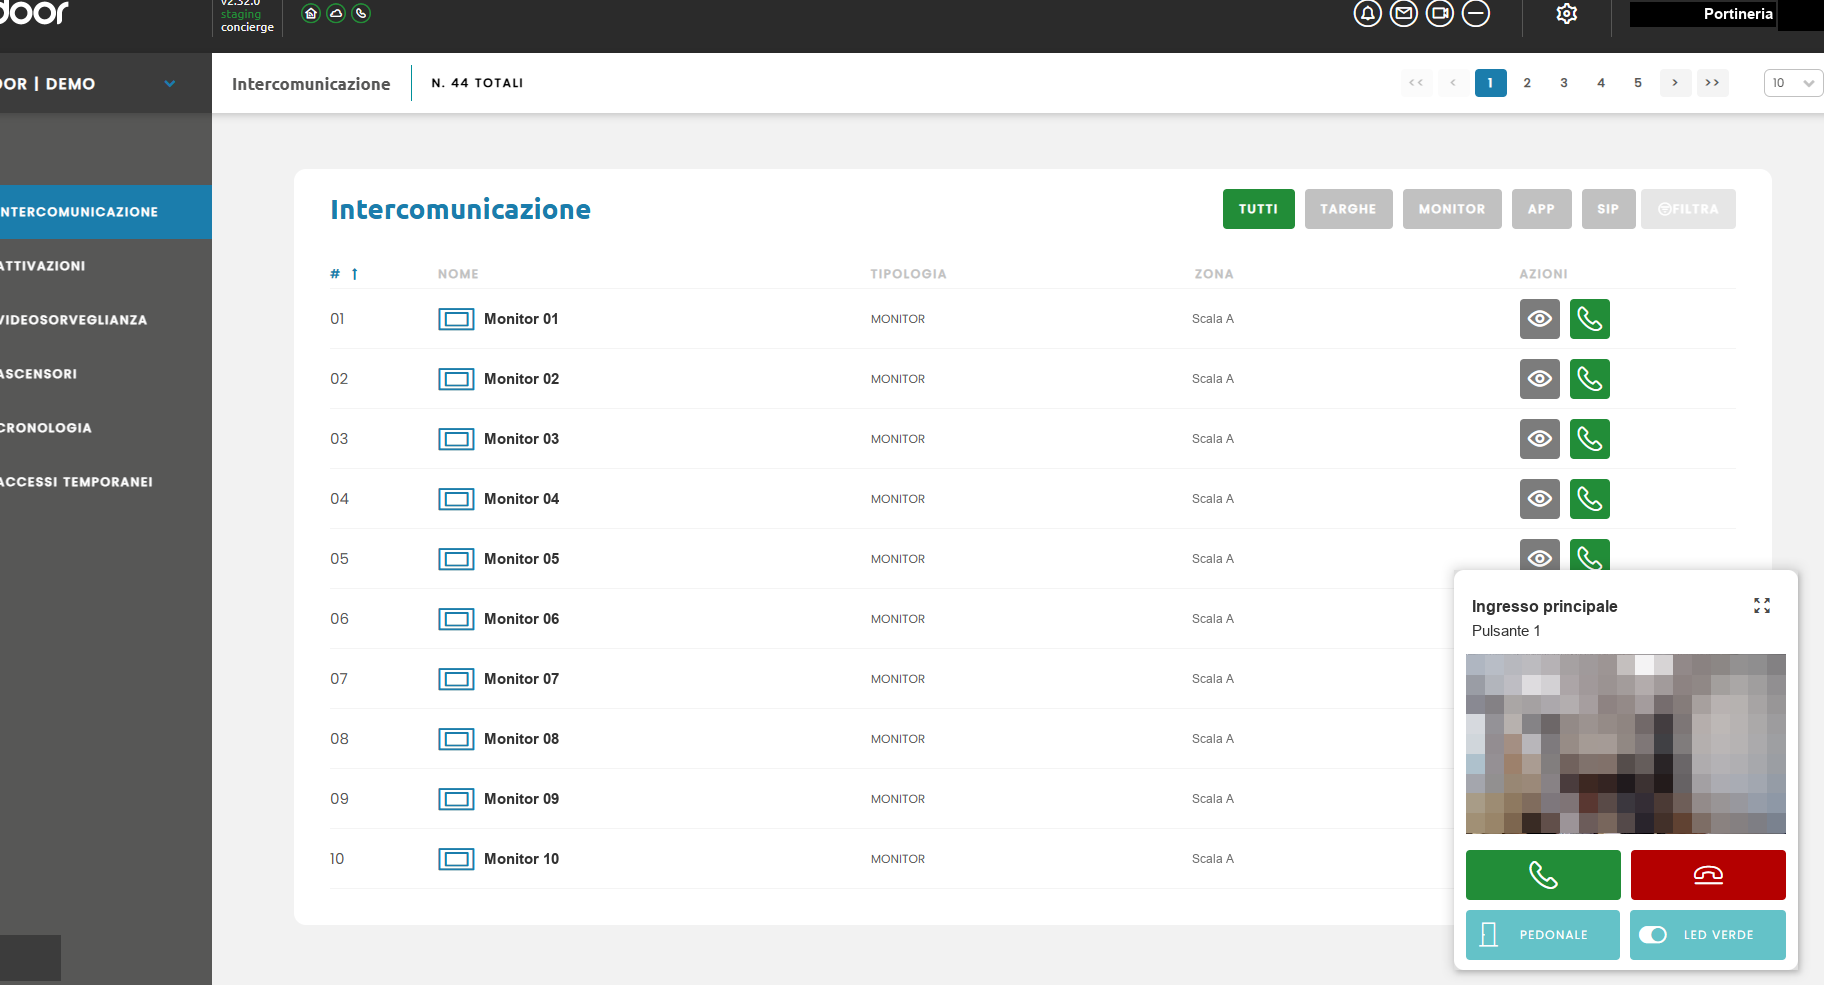The image size is (1824, 985).
Task: View Monitor 03 with eye button
Action: 1540,439
